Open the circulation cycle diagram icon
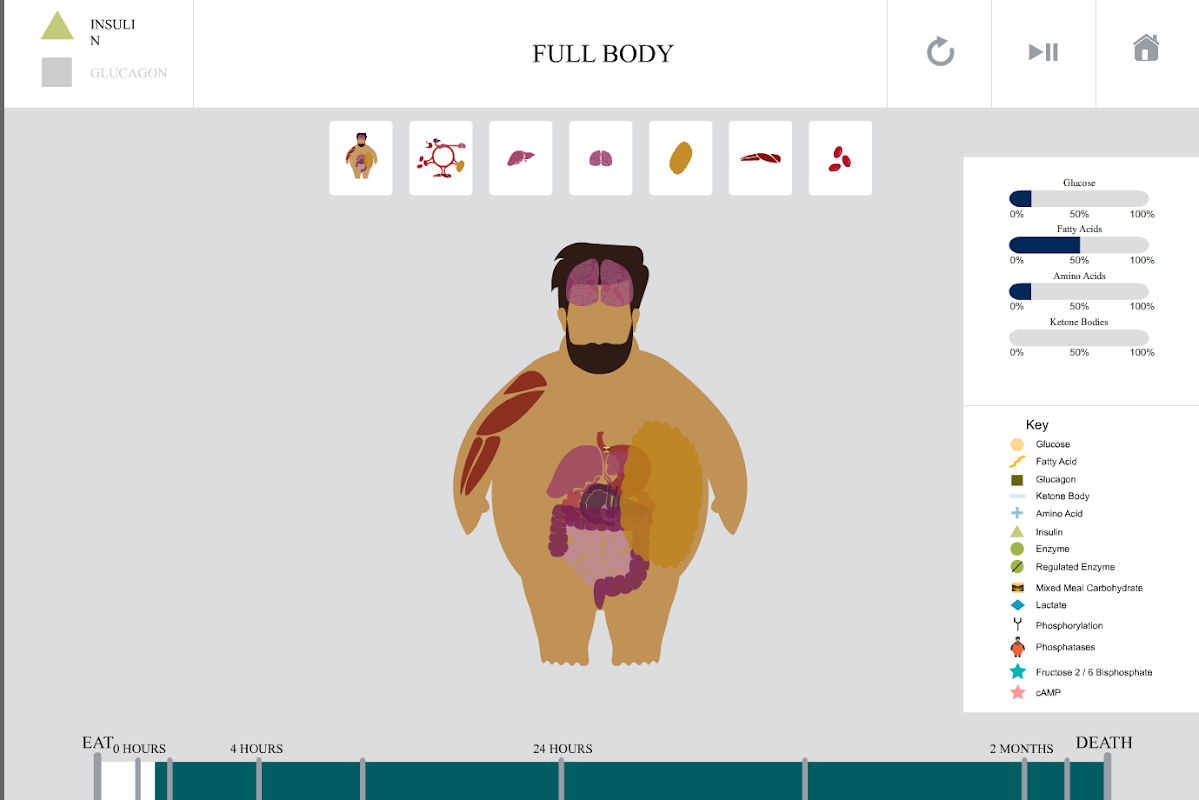The width and height of the screenshot is (1199, 800). [x=441, y=158]
